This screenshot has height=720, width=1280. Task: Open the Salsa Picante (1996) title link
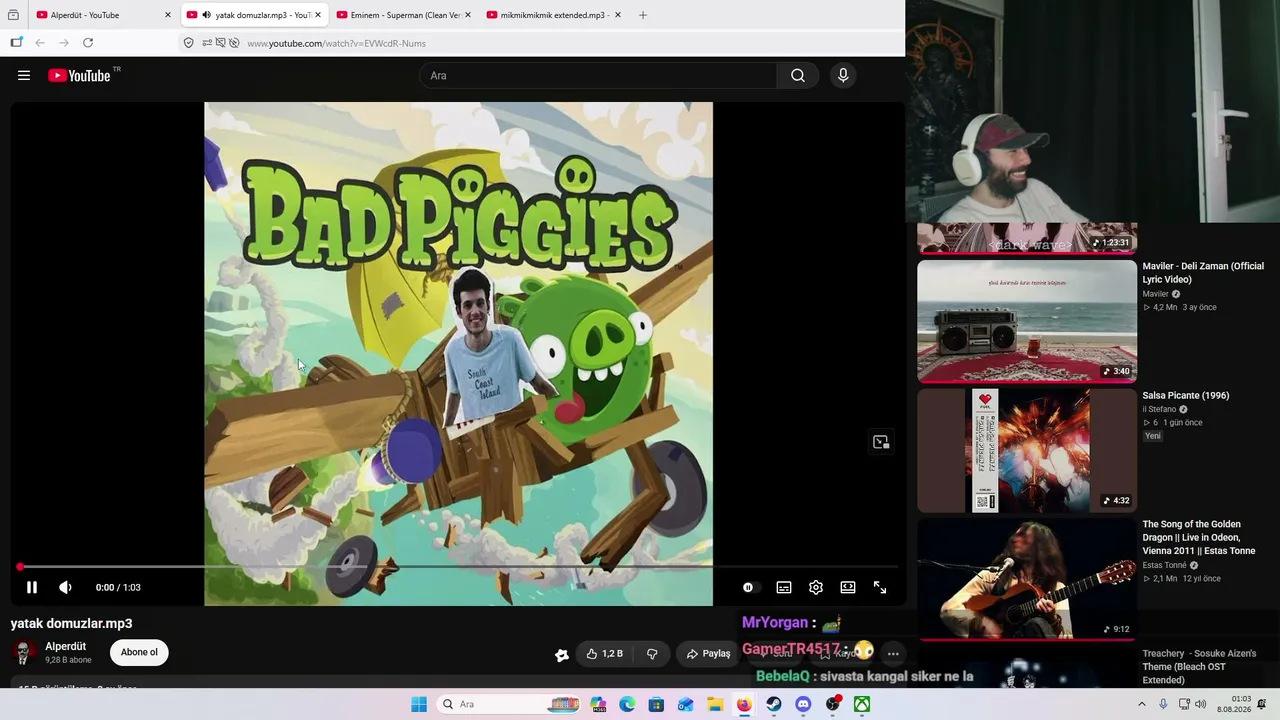coord(1186,395)
